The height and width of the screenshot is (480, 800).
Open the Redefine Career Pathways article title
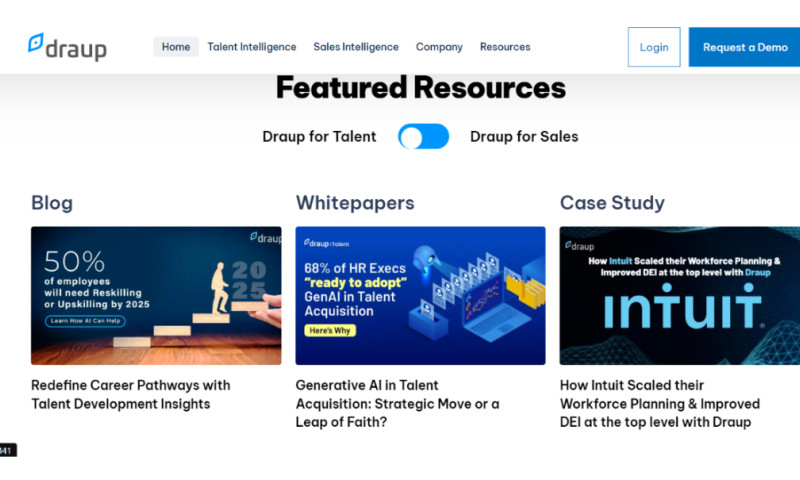tap(130, 394)
